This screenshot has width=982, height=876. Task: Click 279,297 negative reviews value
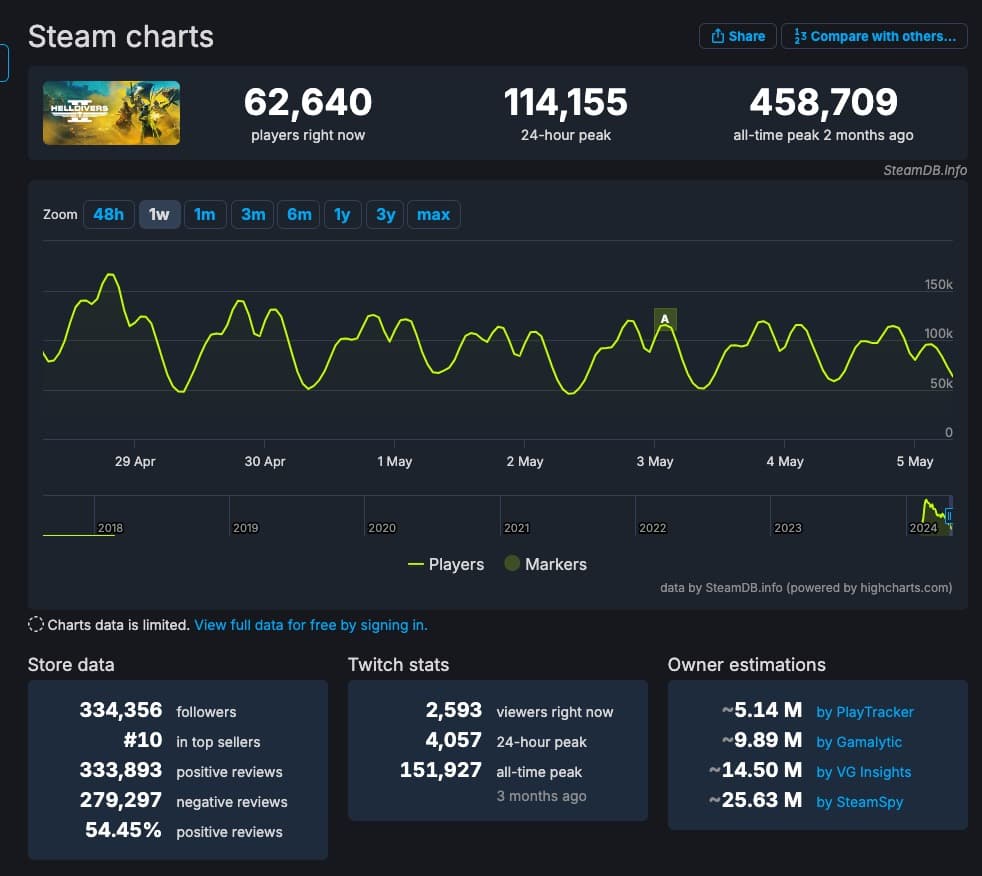point(121,800)
